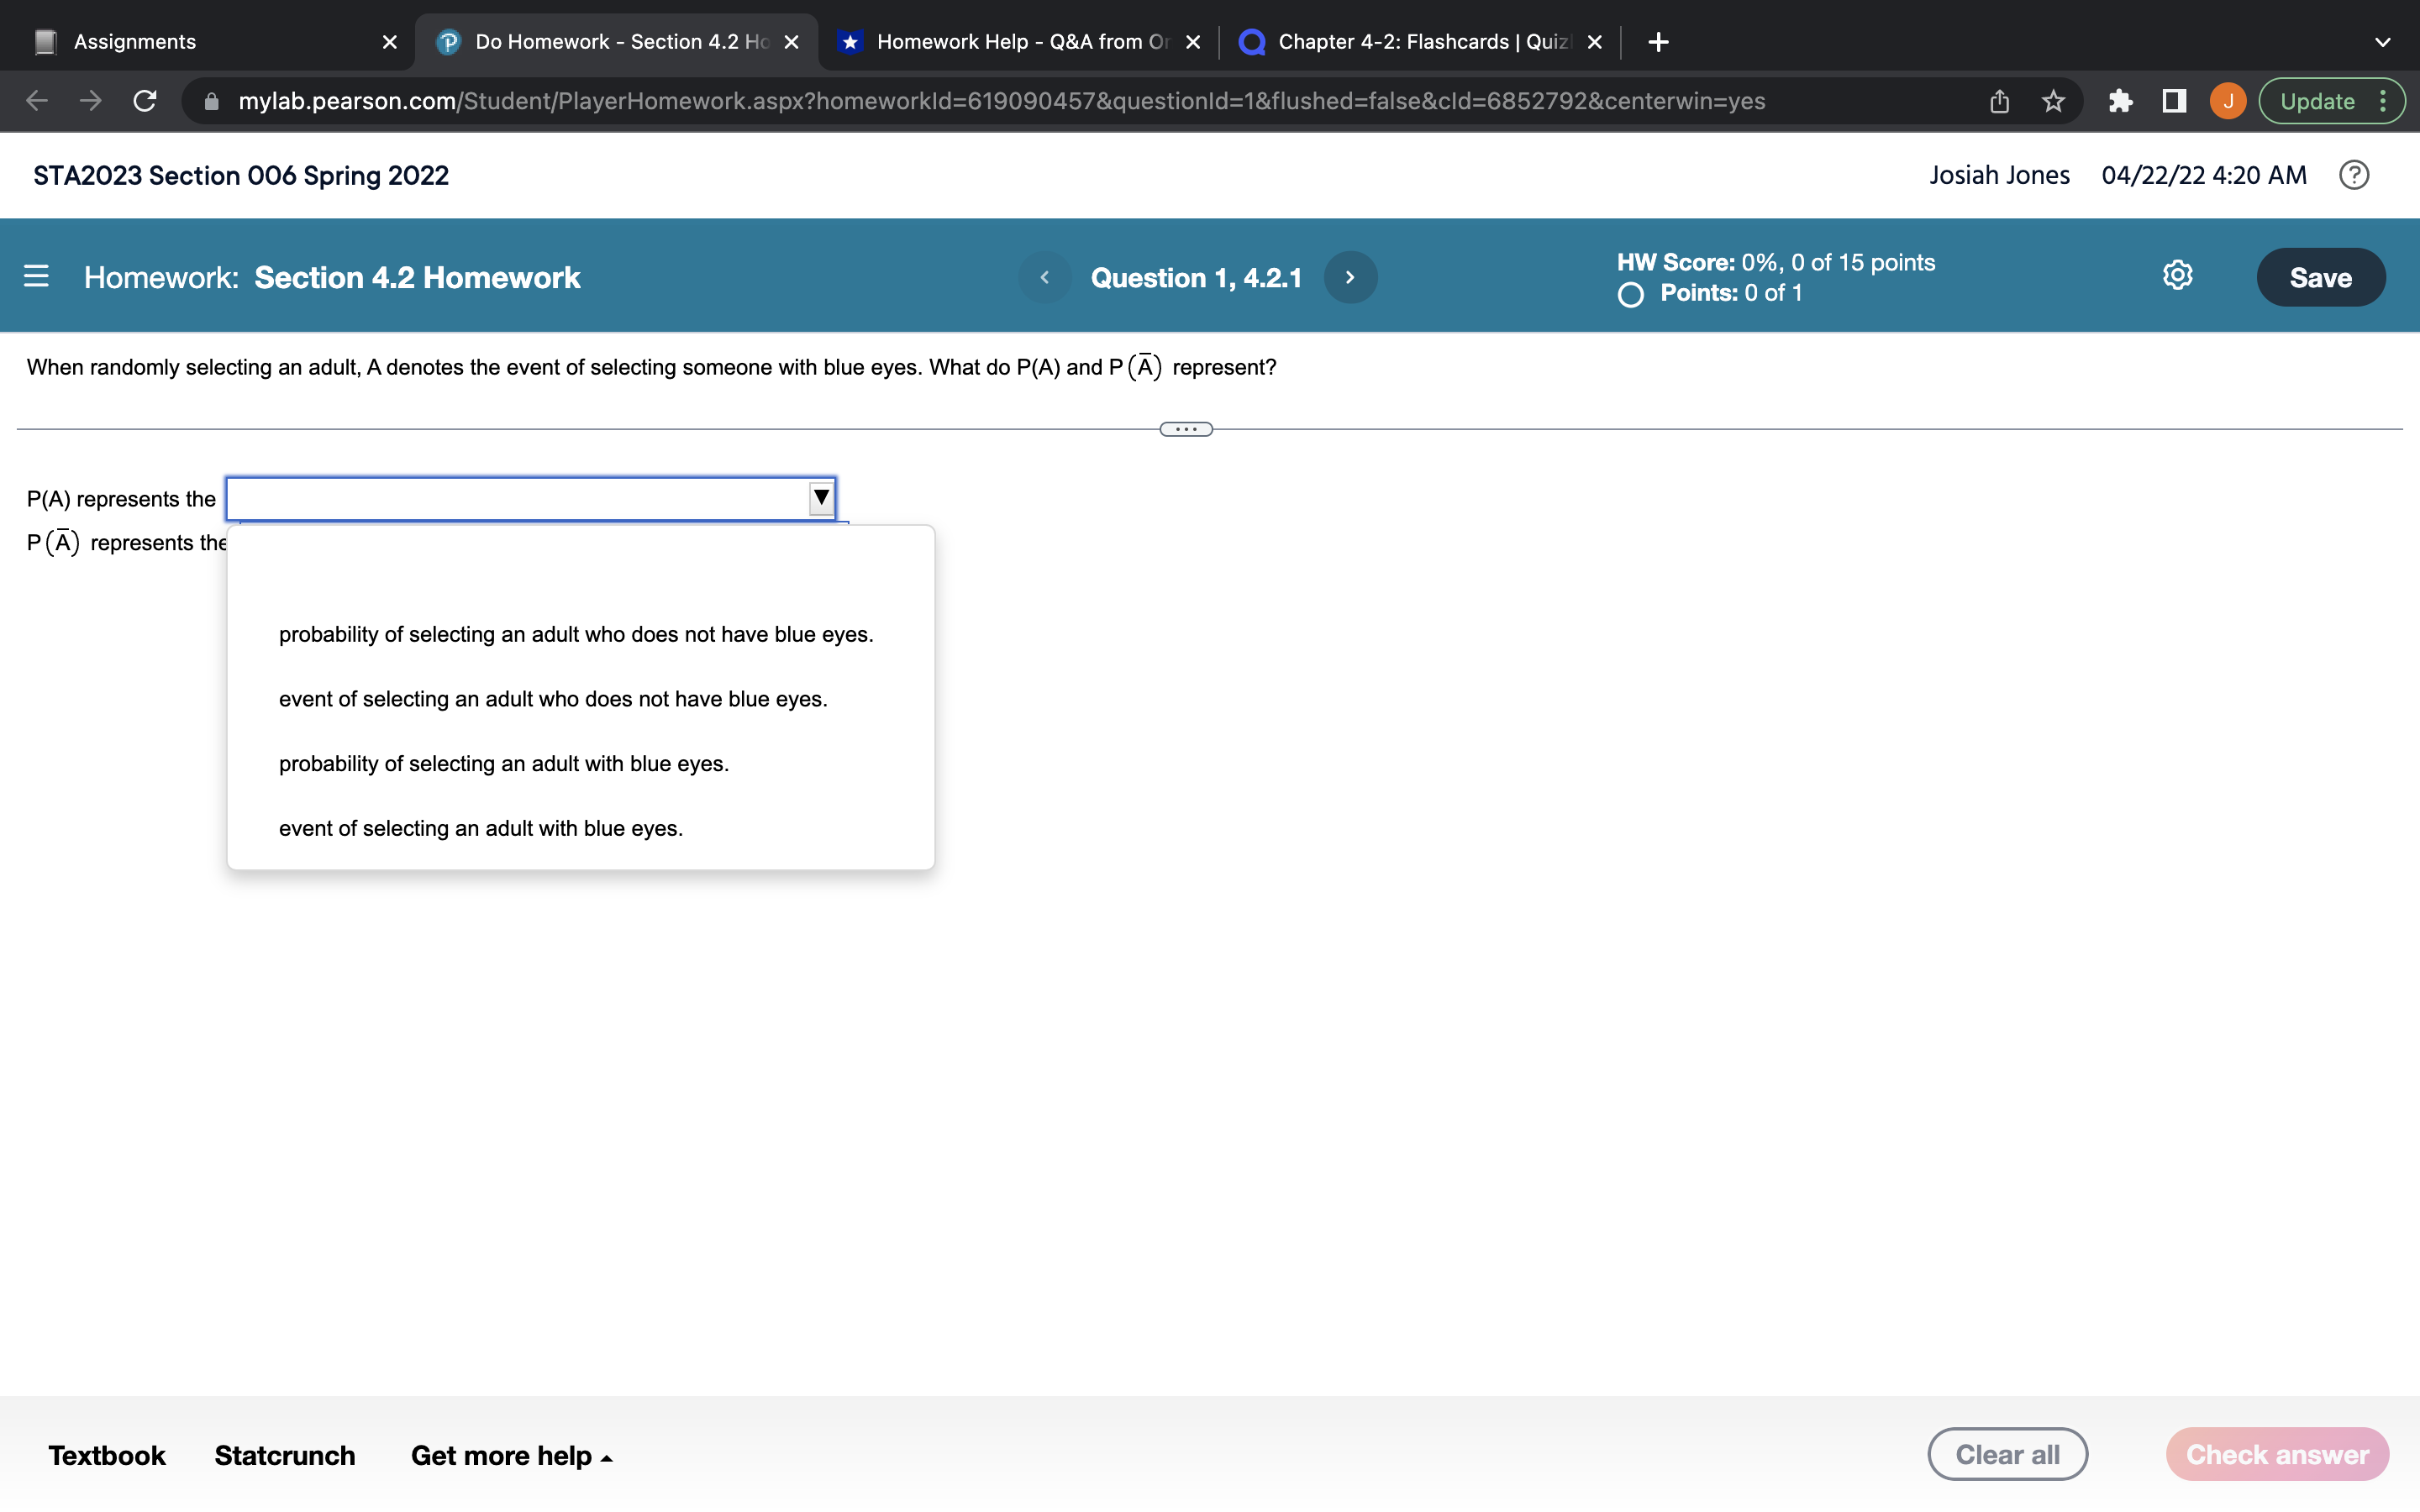The width and height of the screenshot is (2420, 1512).
Task: Click the reload page icon
Action: [144, 100]
